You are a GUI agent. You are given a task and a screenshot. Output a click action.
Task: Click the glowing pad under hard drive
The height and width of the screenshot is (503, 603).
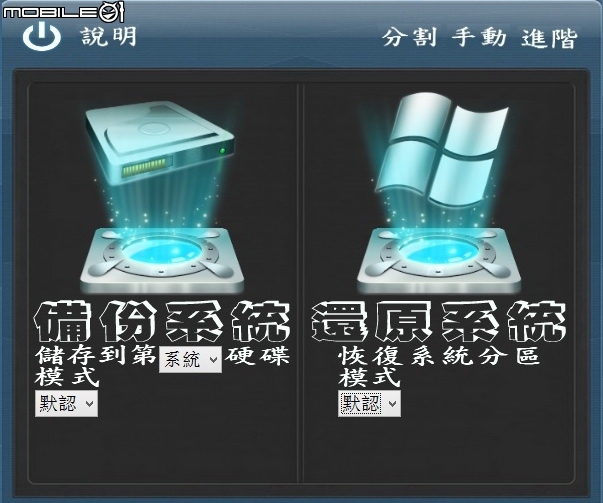[x=162, y=258]
